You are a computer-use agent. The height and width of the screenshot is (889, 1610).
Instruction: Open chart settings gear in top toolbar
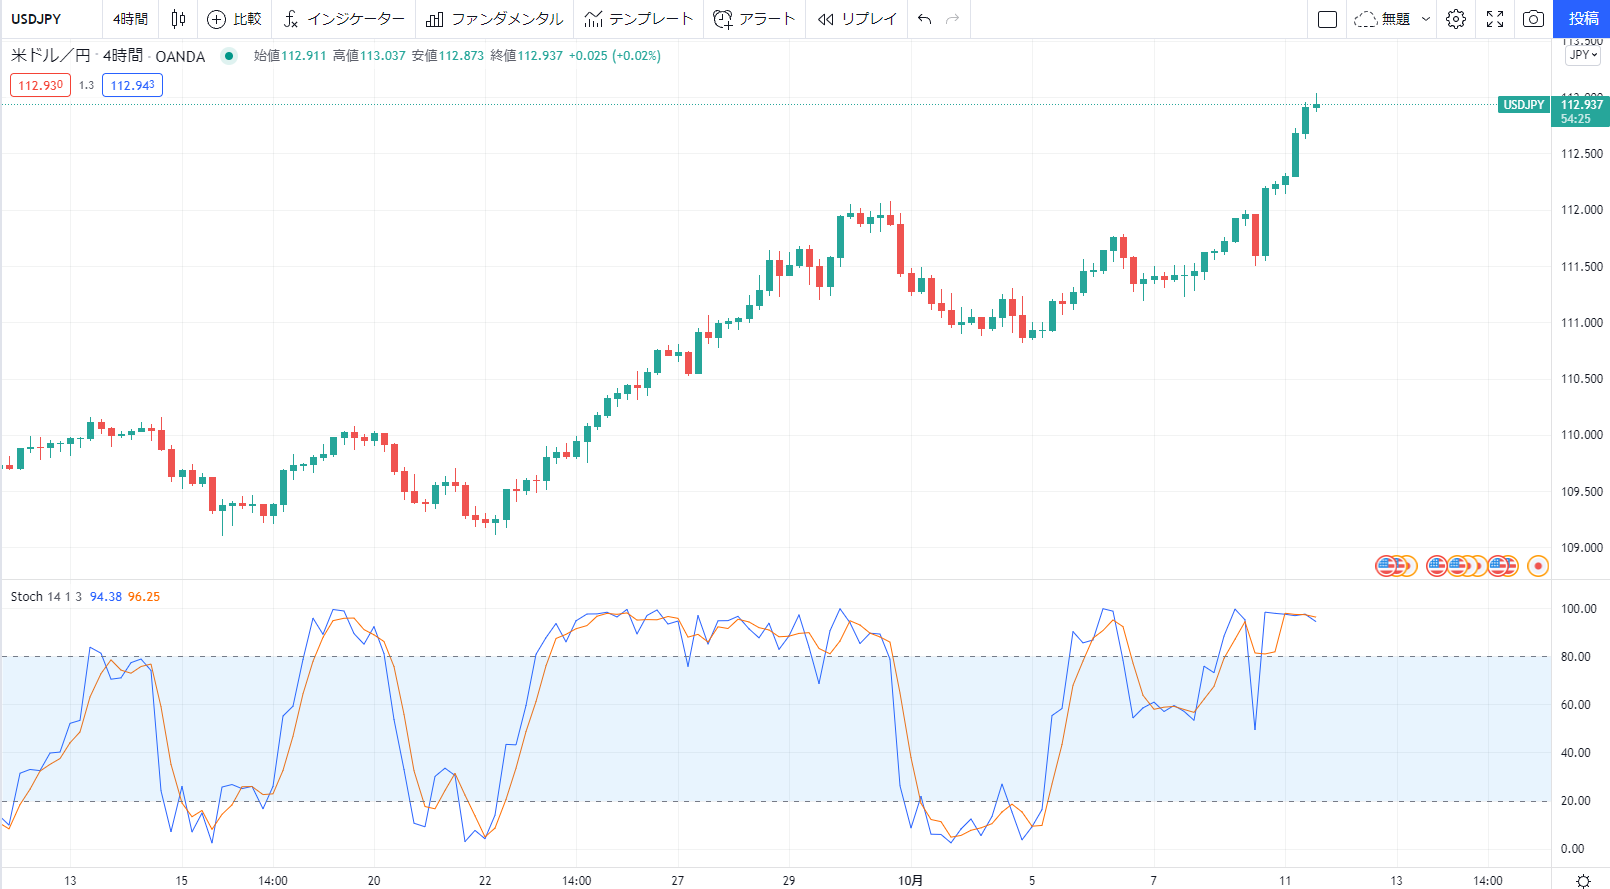click(x=1456, y=19)
